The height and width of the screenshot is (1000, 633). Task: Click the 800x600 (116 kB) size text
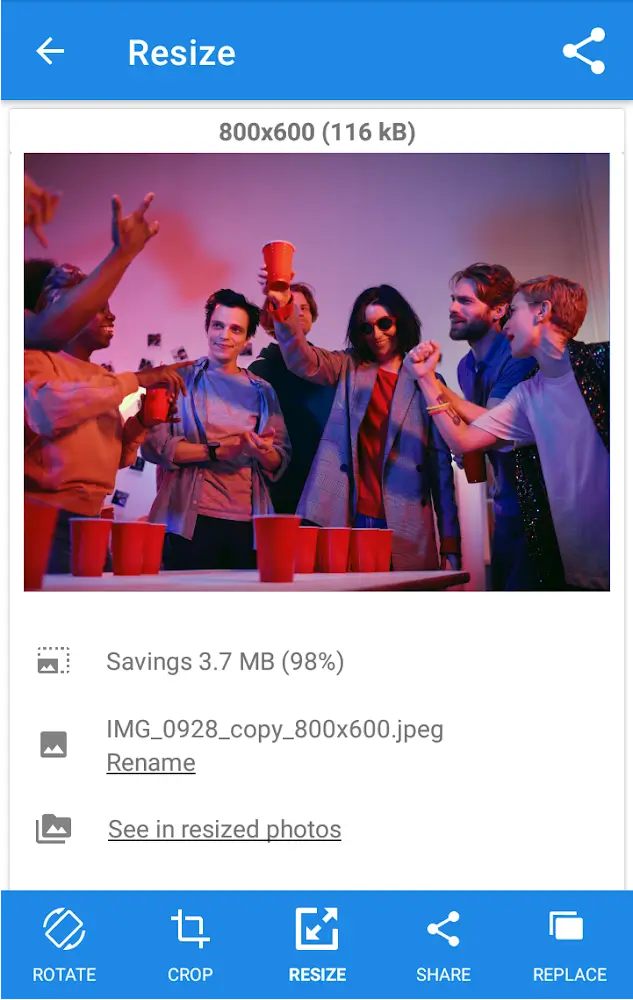(317, 132)
